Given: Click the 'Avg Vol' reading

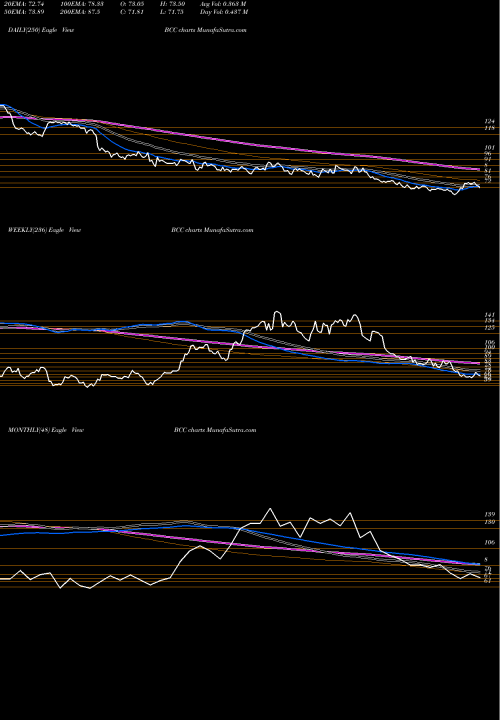Looking at the screenshot, I should [x=223, y=4].
